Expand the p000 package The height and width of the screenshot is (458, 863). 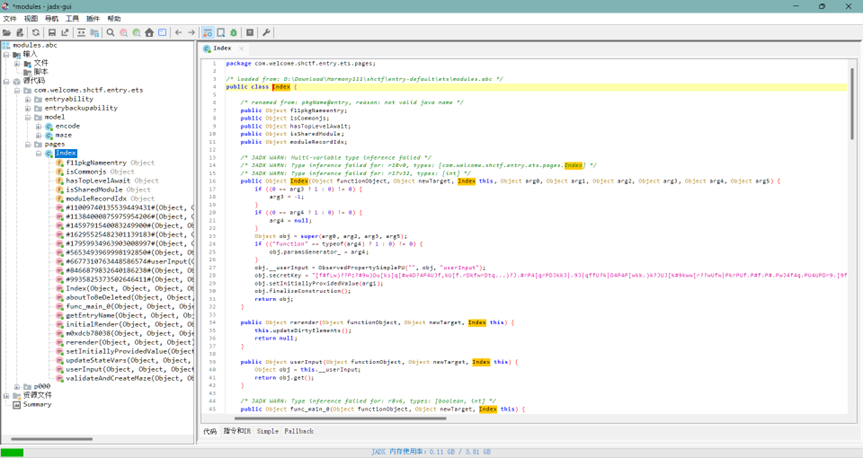17,386
